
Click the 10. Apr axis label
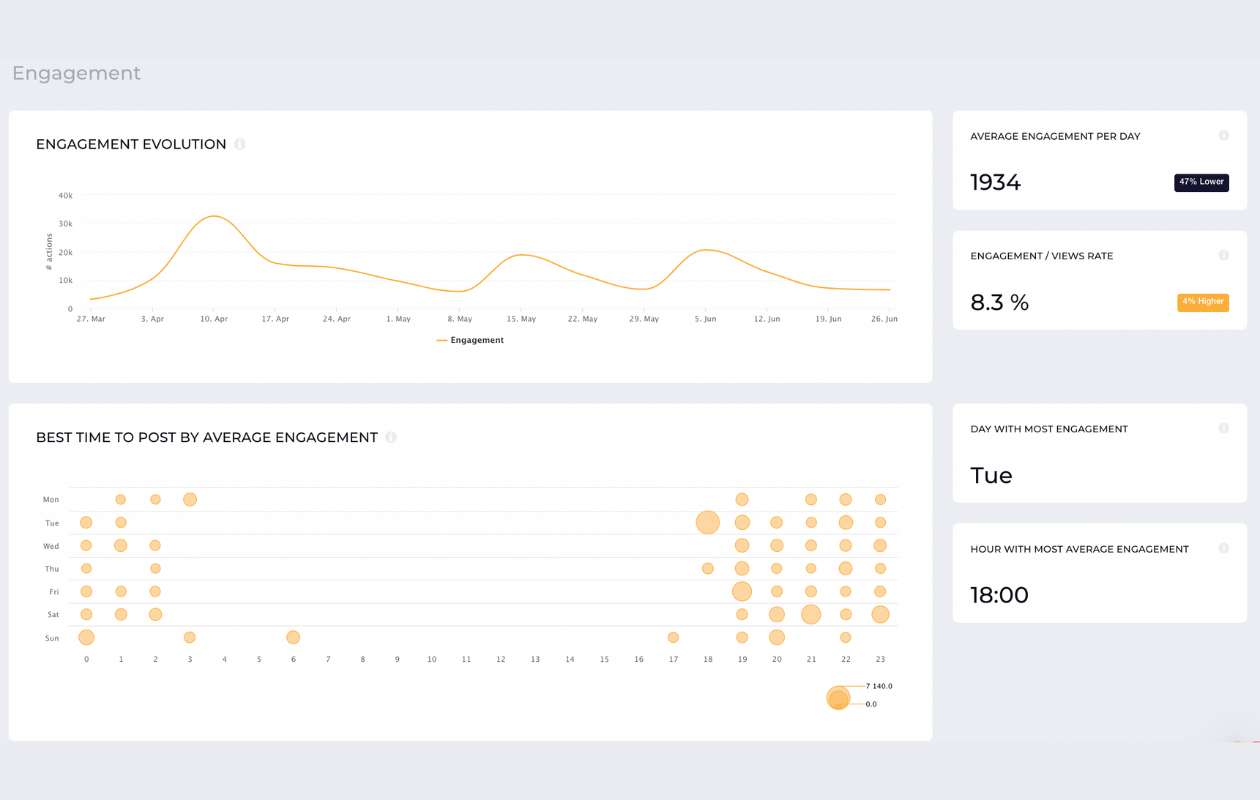point(214,319)
